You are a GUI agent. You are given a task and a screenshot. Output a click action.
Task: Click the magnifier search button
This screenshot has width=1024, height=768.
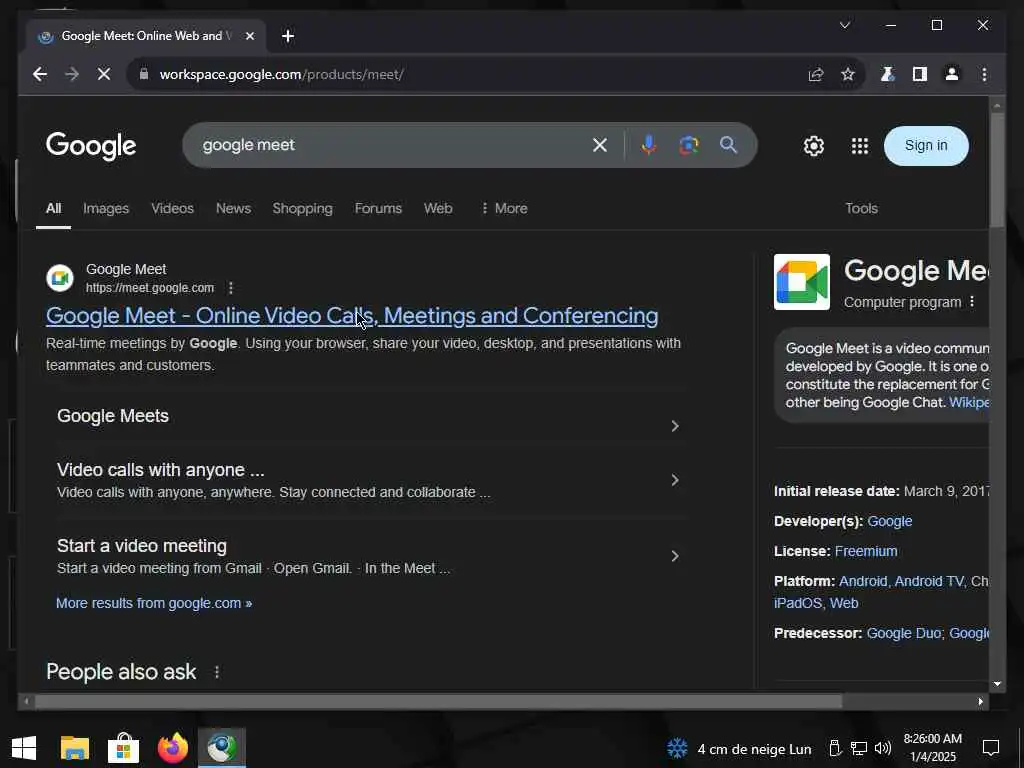point(728,145)
